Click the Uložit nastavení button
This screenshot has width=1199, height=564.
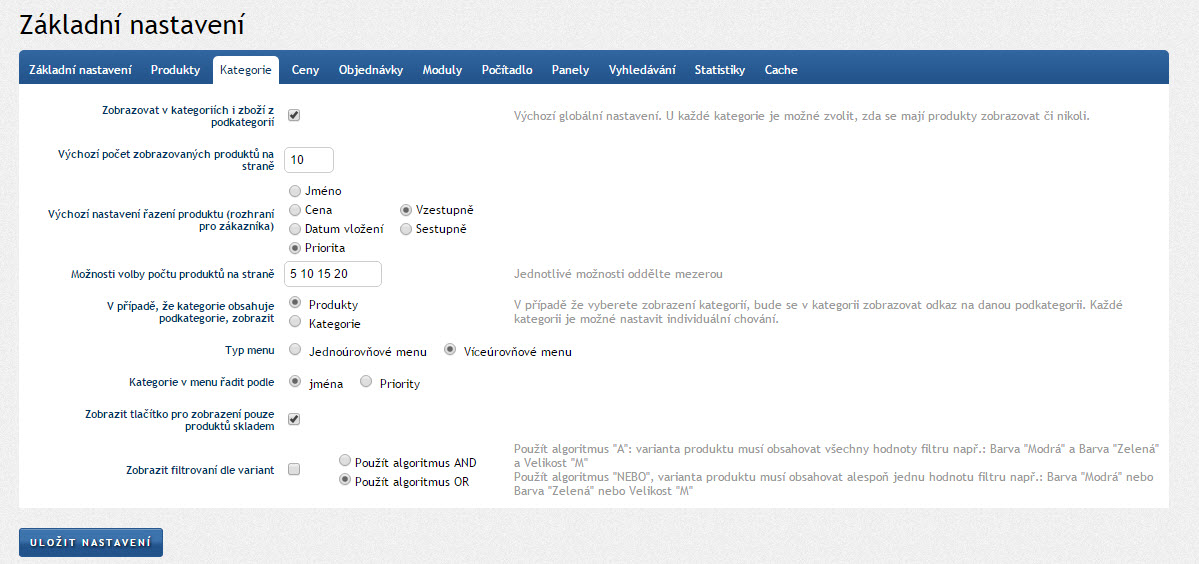pyautogui.click(x=90, y=542)
